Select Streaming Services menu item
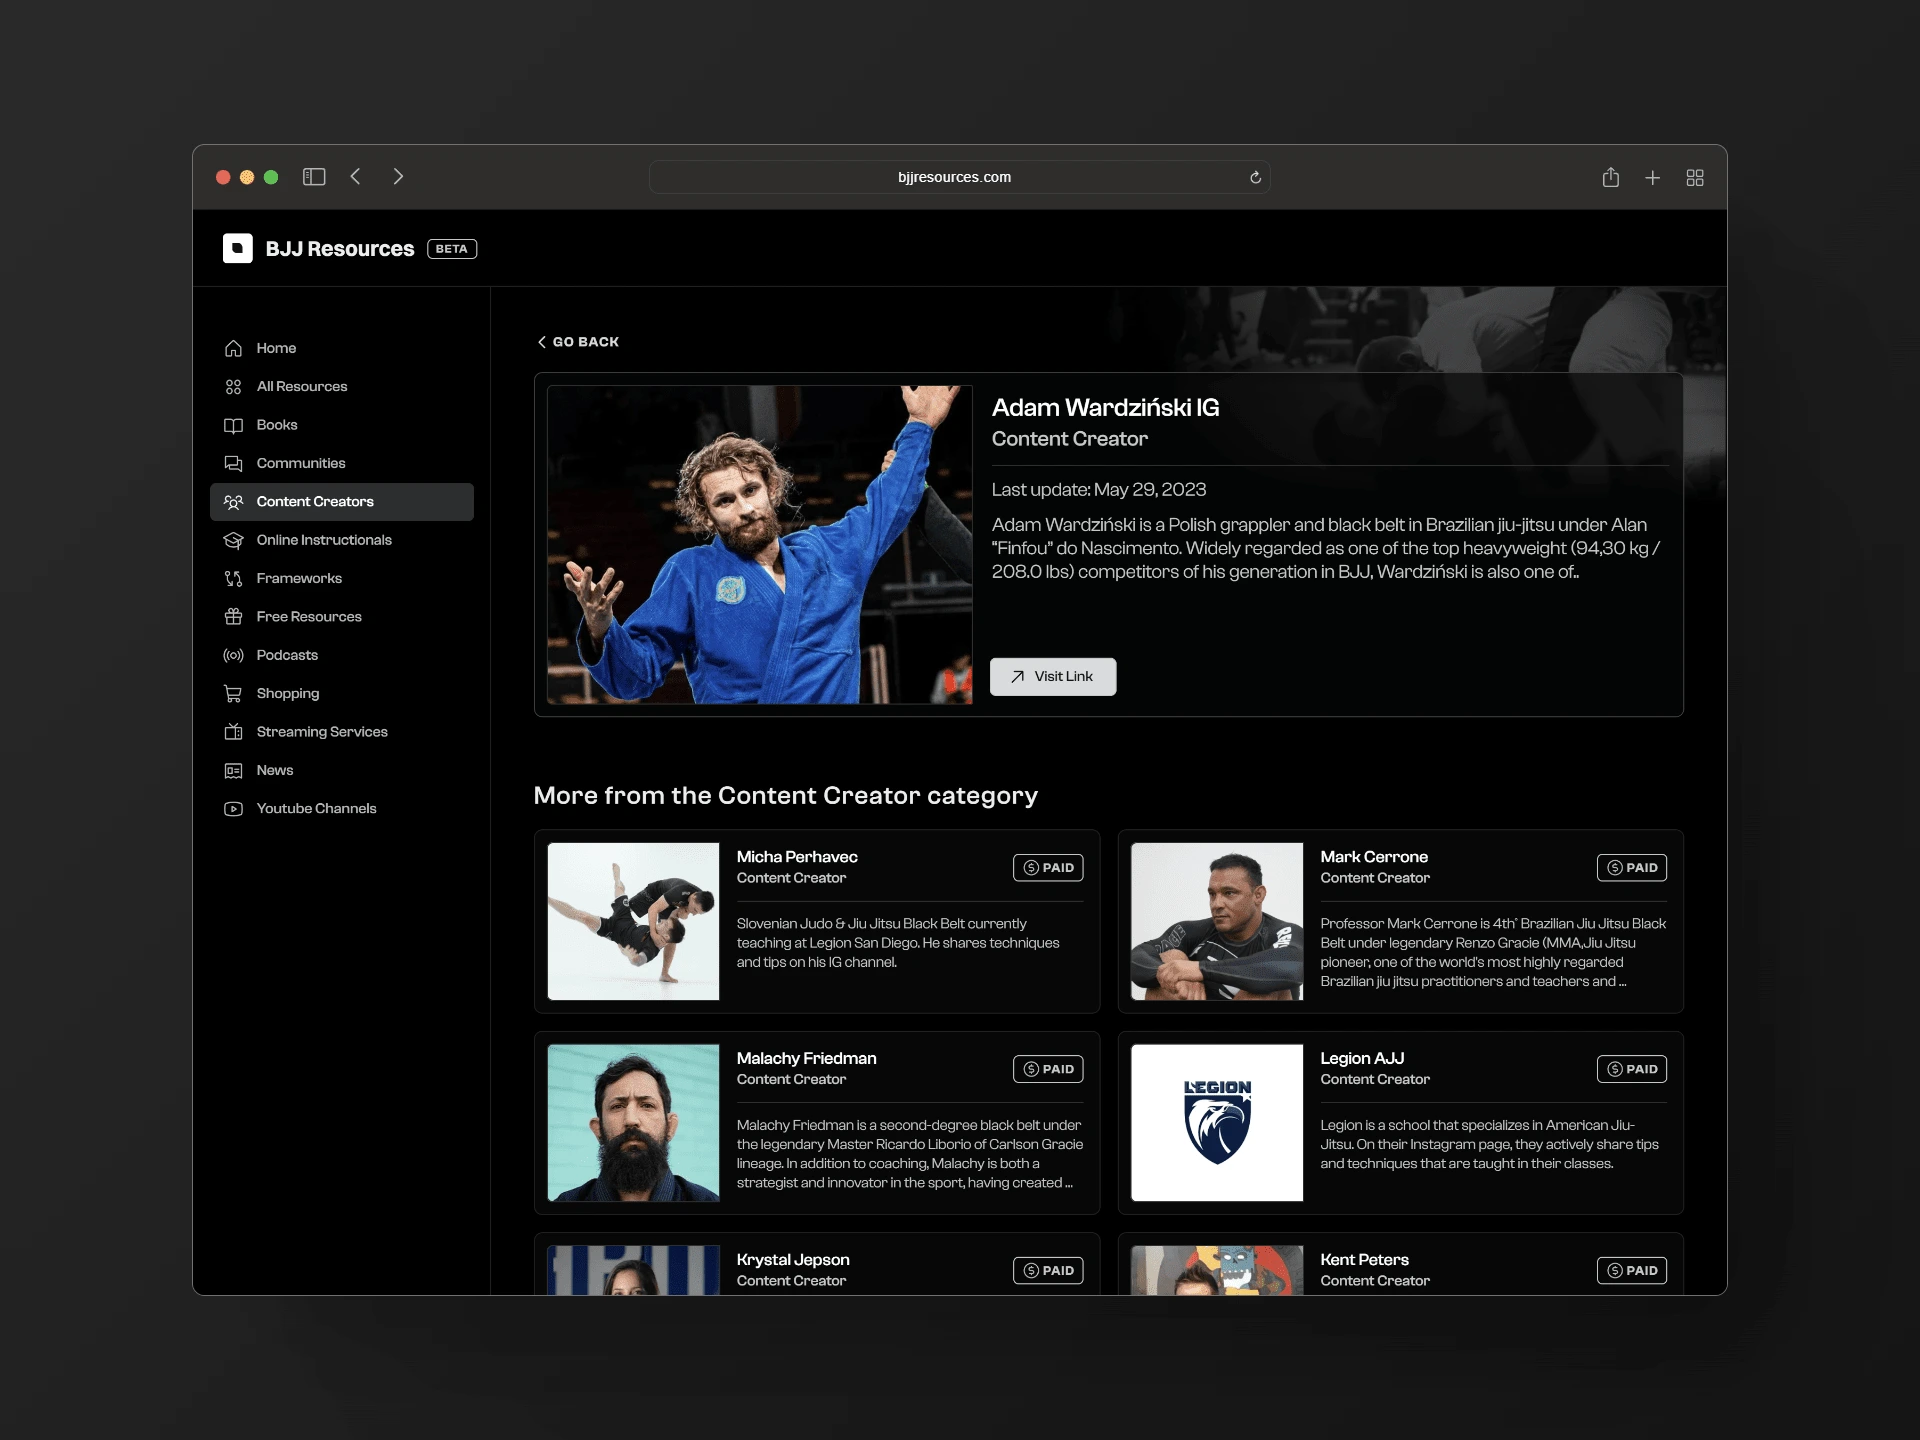The image size is (1920, 1440). click(x=342, y=732)
